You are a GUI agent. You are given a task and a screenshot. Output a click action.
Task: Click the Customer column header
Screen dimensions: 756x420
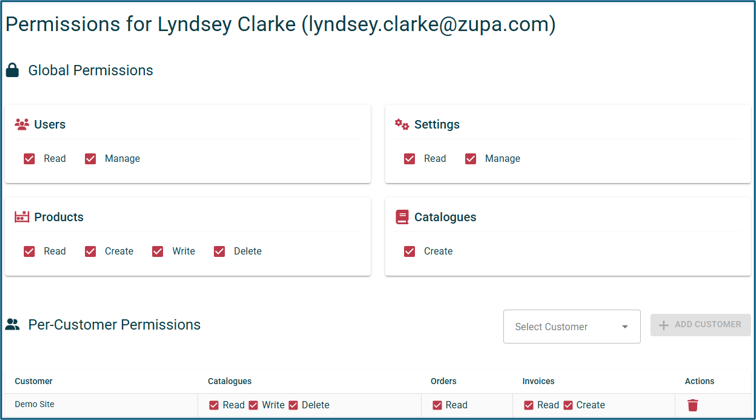point(33,381)
